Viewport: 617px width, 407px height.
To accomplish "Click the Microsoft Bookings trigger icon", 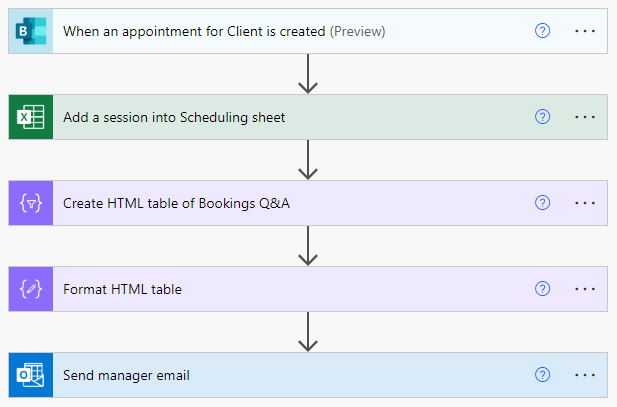I will tap(31, 31).
